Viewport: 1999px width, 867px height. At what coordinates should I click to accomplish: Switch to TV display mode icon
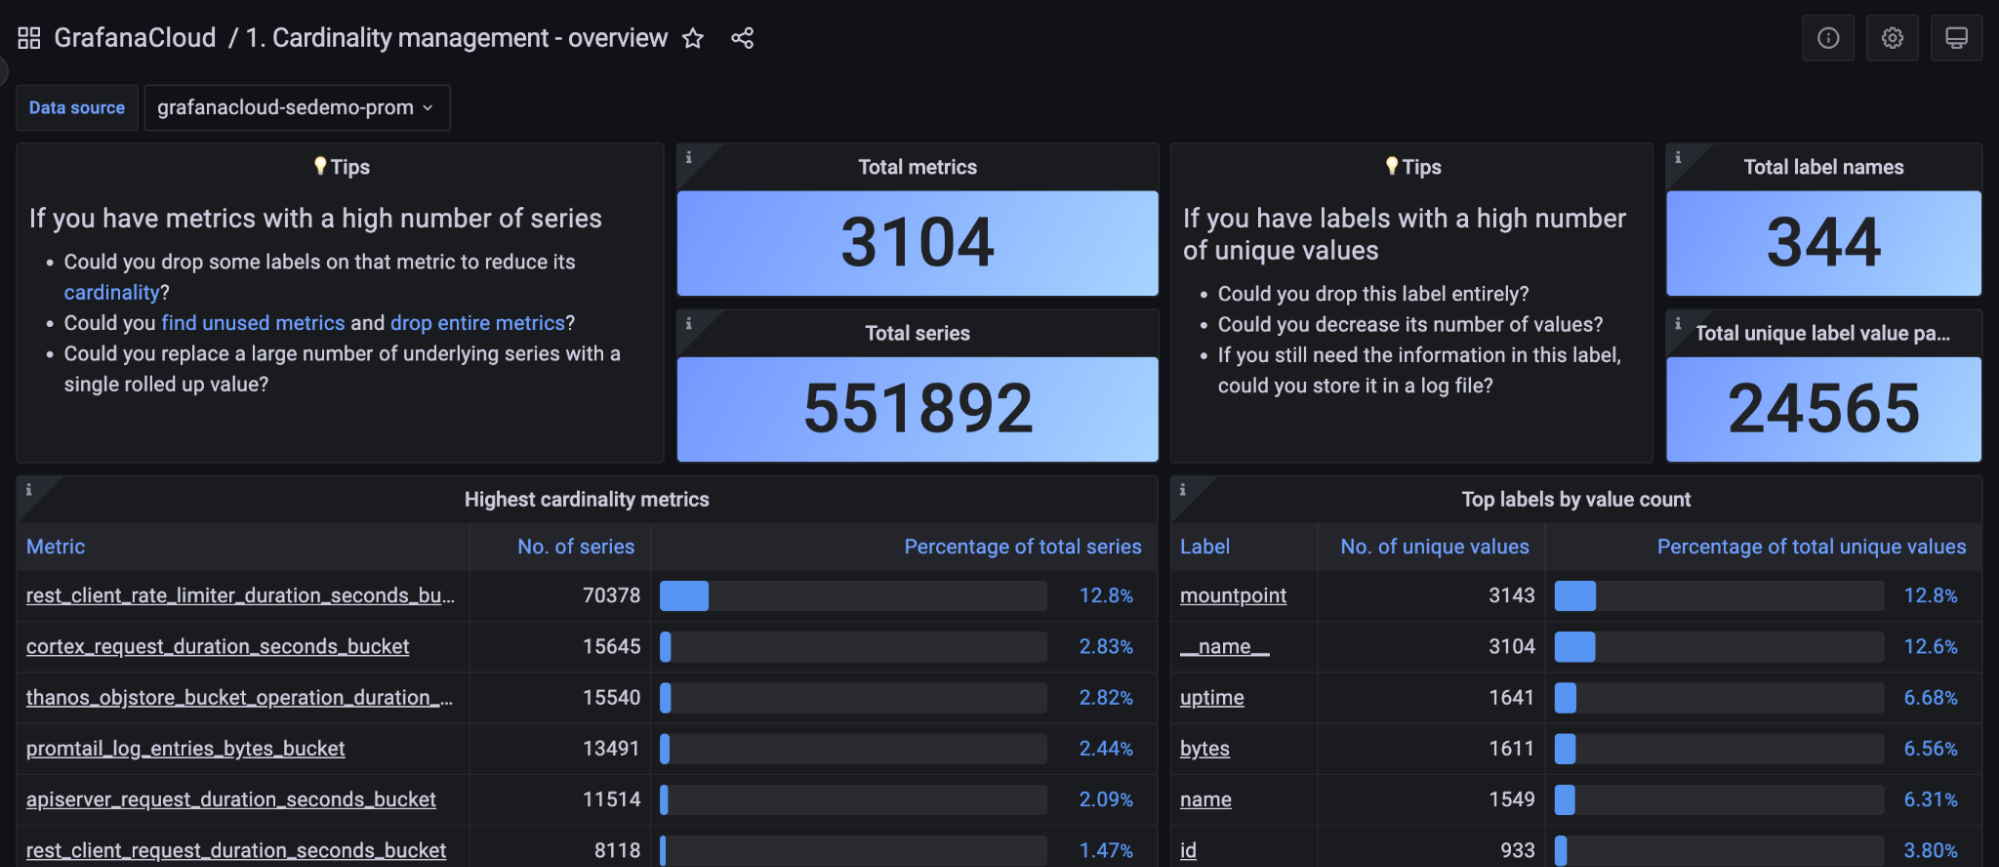1955,38
